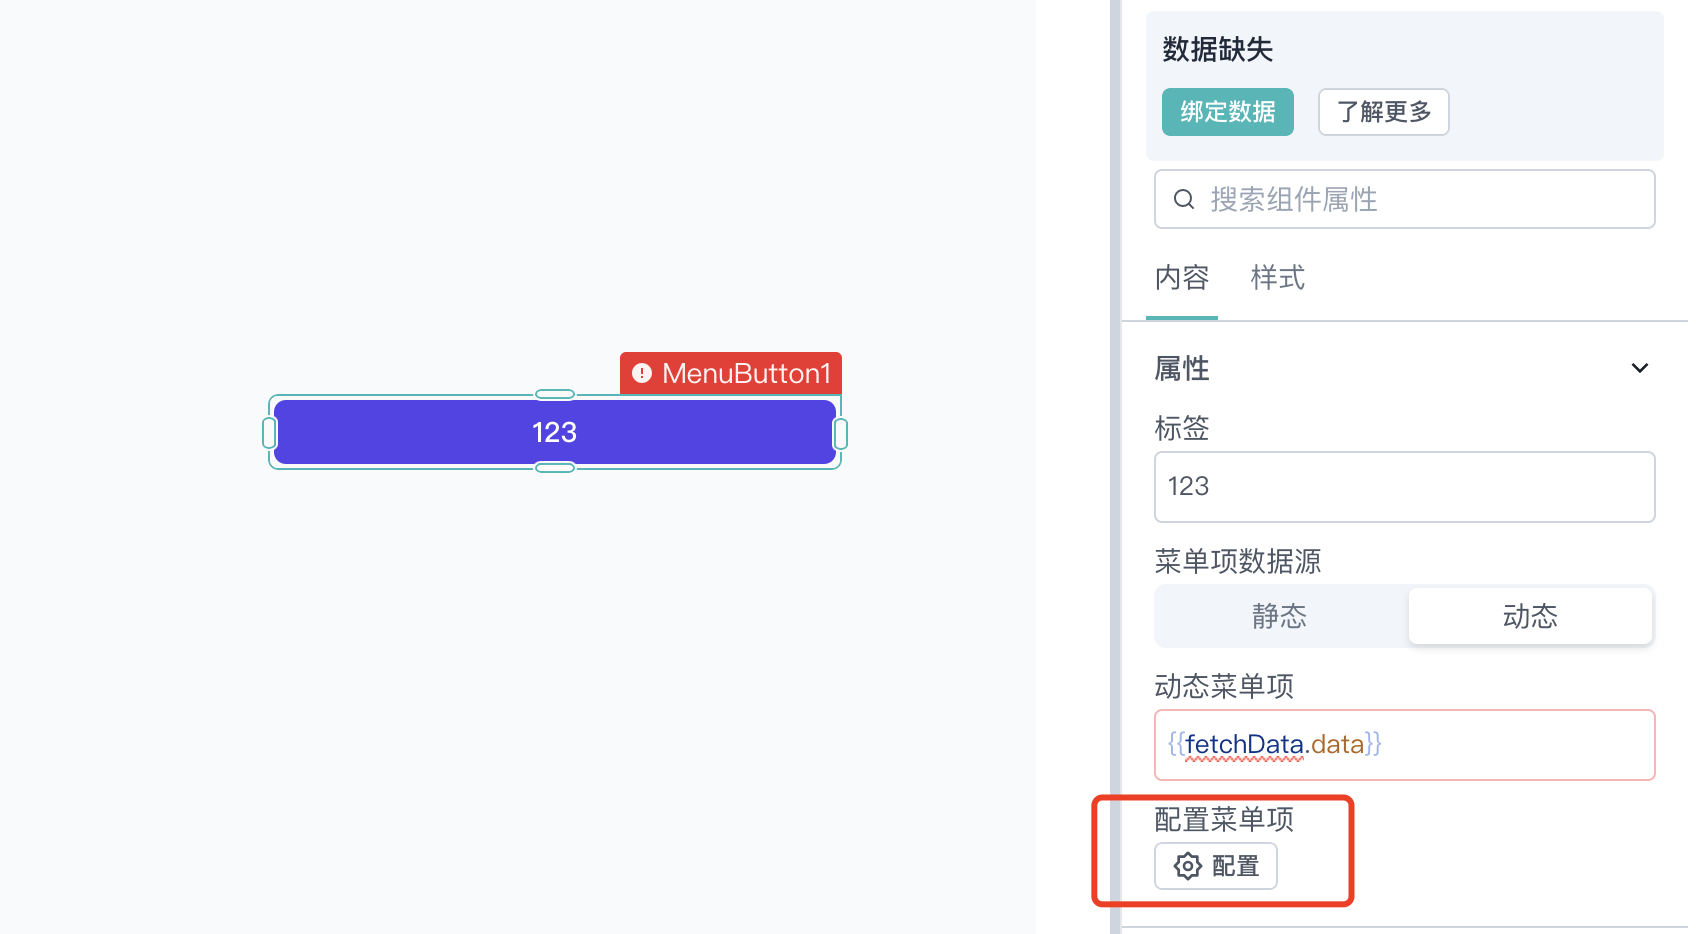
Task: Select the 静态 data source option
Action: tap(1280, 616)
